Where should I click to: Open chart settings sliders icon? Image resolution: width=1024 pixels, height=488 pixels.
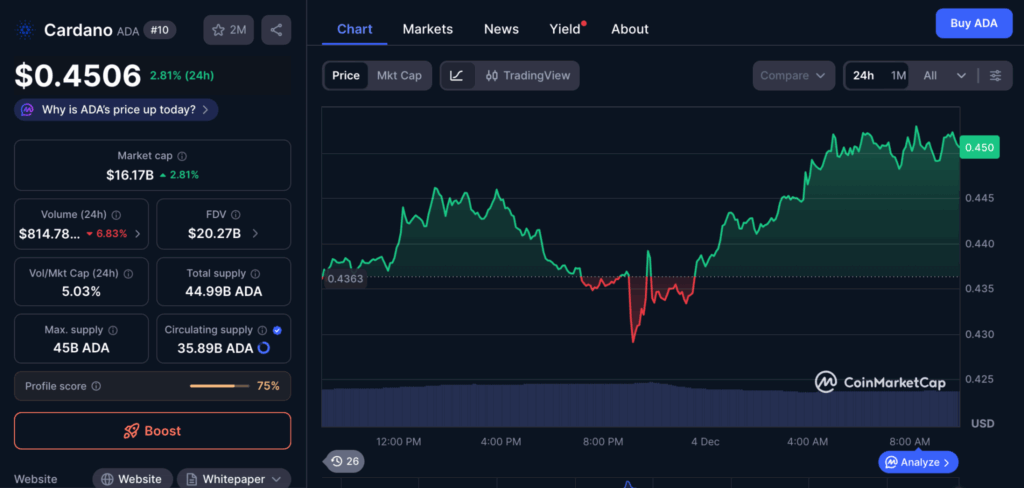[995, 76]
